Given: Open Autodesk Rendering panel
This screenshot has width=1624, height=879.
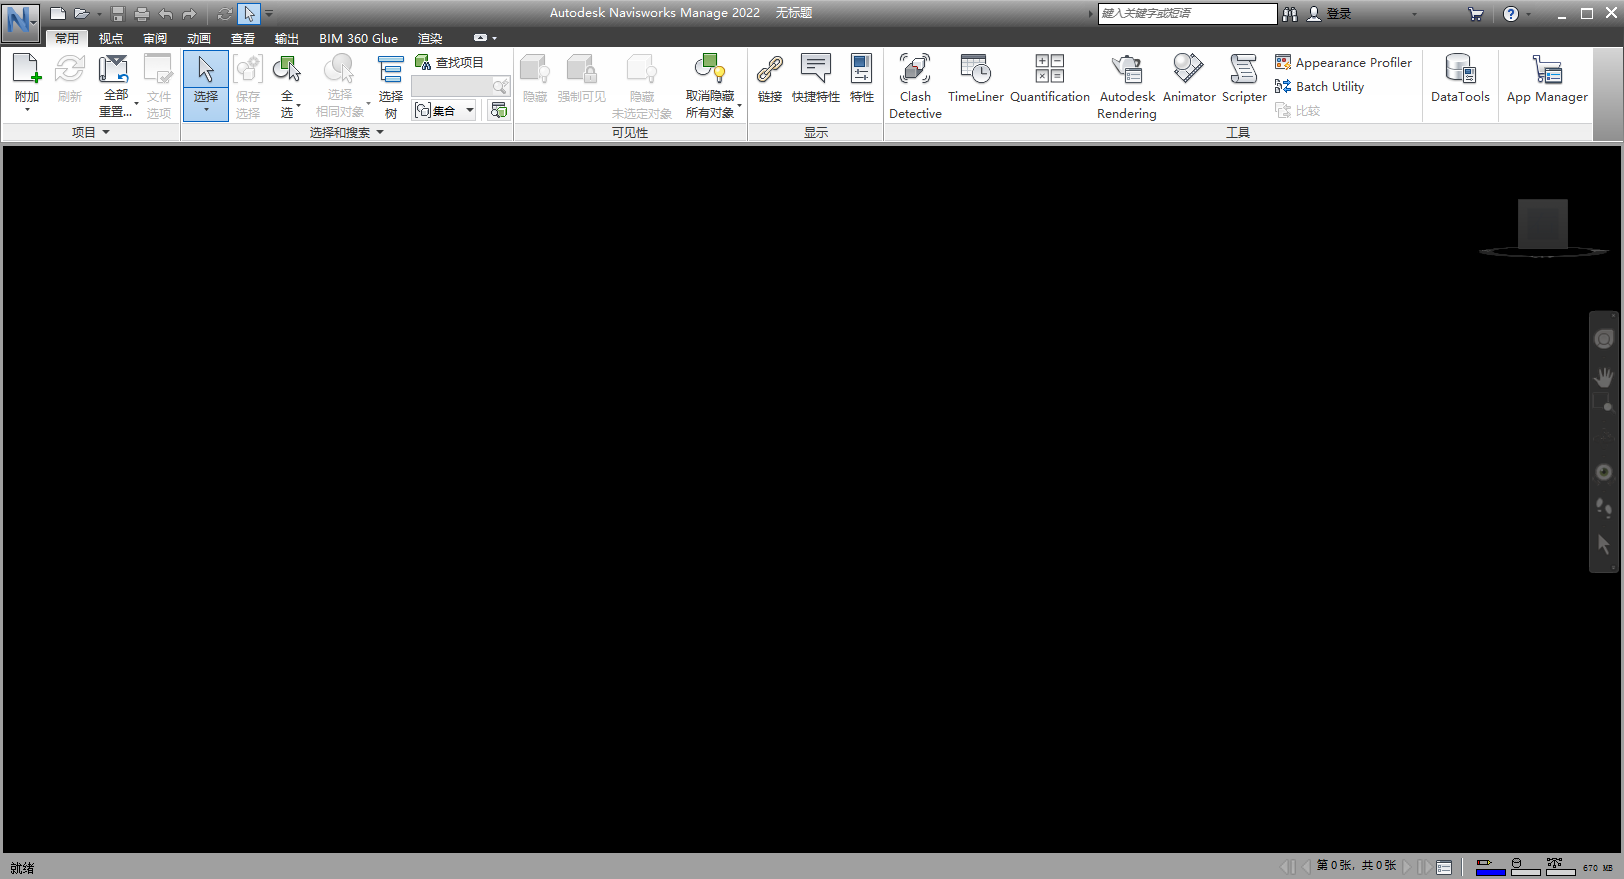Looking at the screenshot, I should pos(1126,86).
